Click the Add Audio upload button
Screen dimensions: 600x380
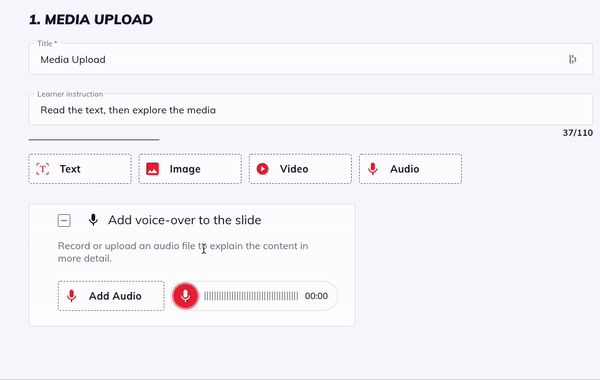pyautogui.click(x=111, y=296)
